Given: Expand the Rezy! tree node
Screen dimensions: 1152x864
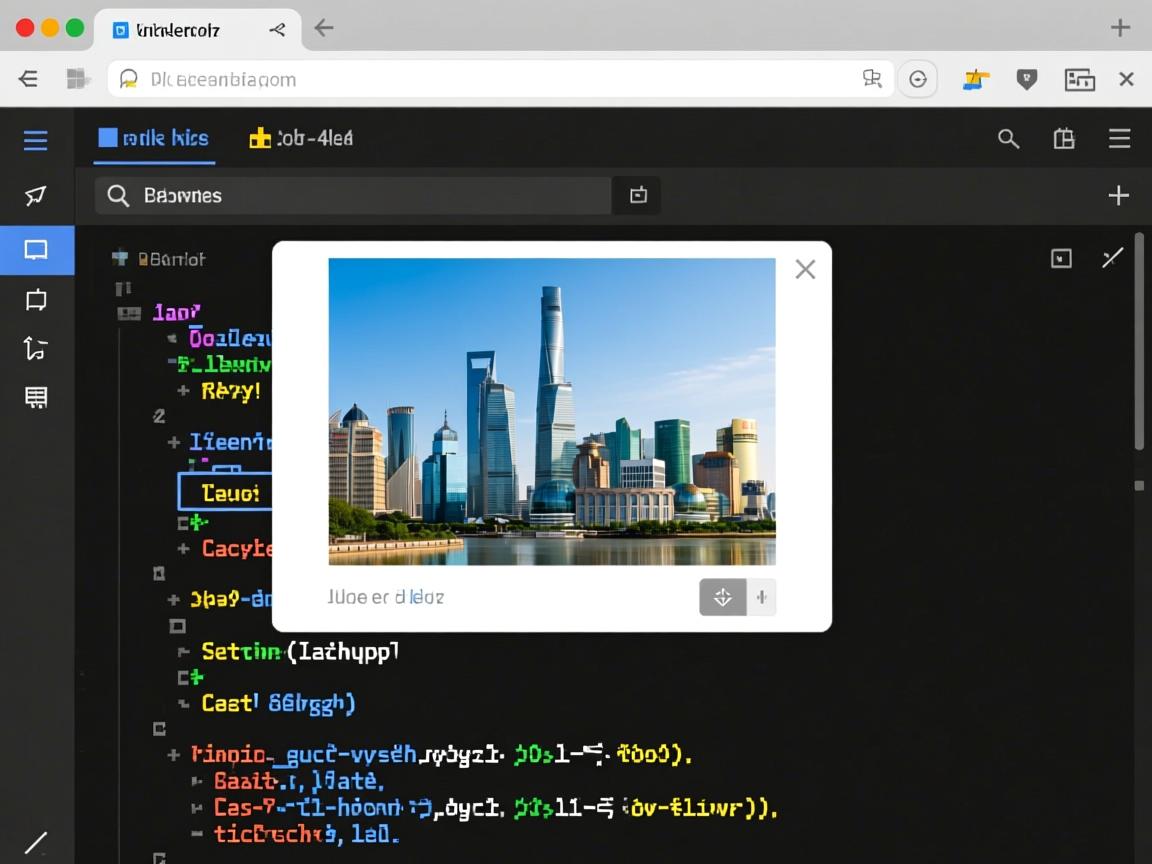Looking at the screenshot, I should [183, 391].
